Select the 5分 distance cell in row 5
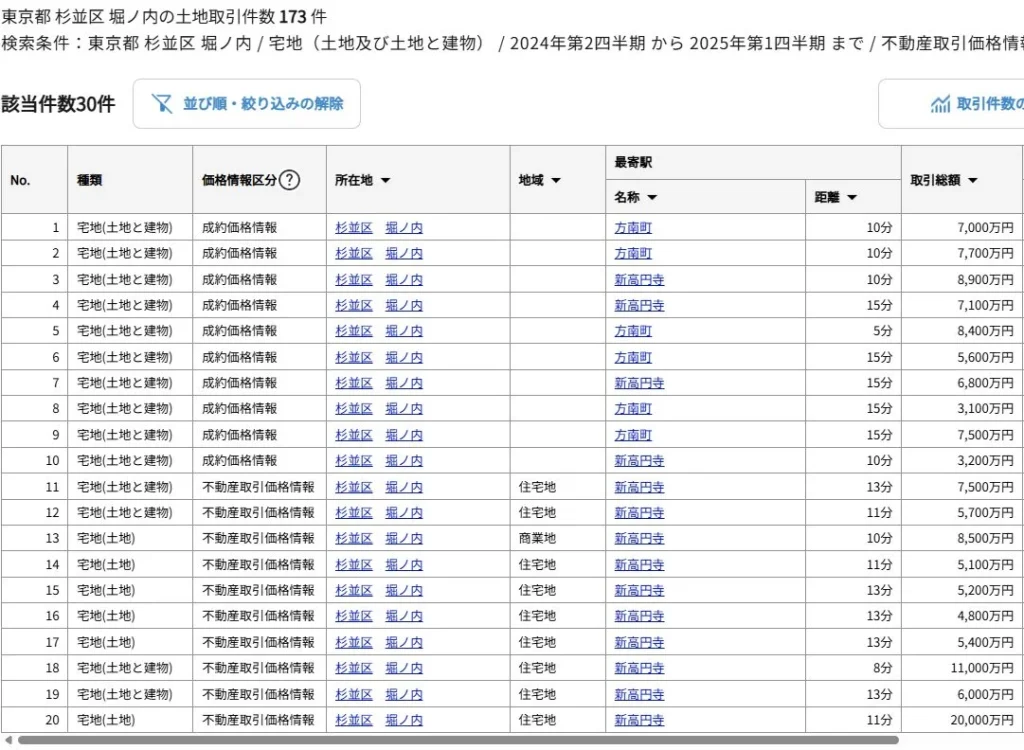 pyautogui.click(x=853, y=331)
